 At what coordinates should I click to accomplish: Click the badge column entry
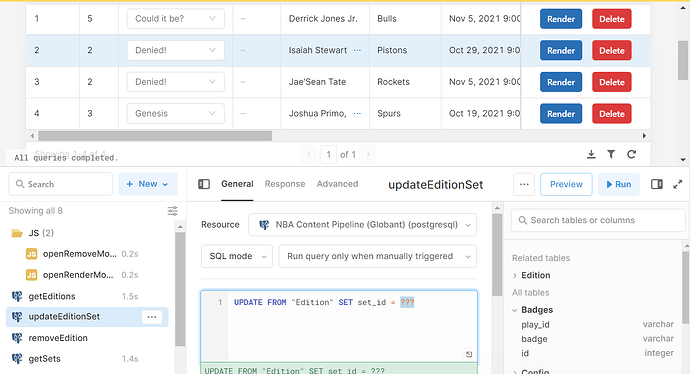pyautogui.click(x=534, y=339)
